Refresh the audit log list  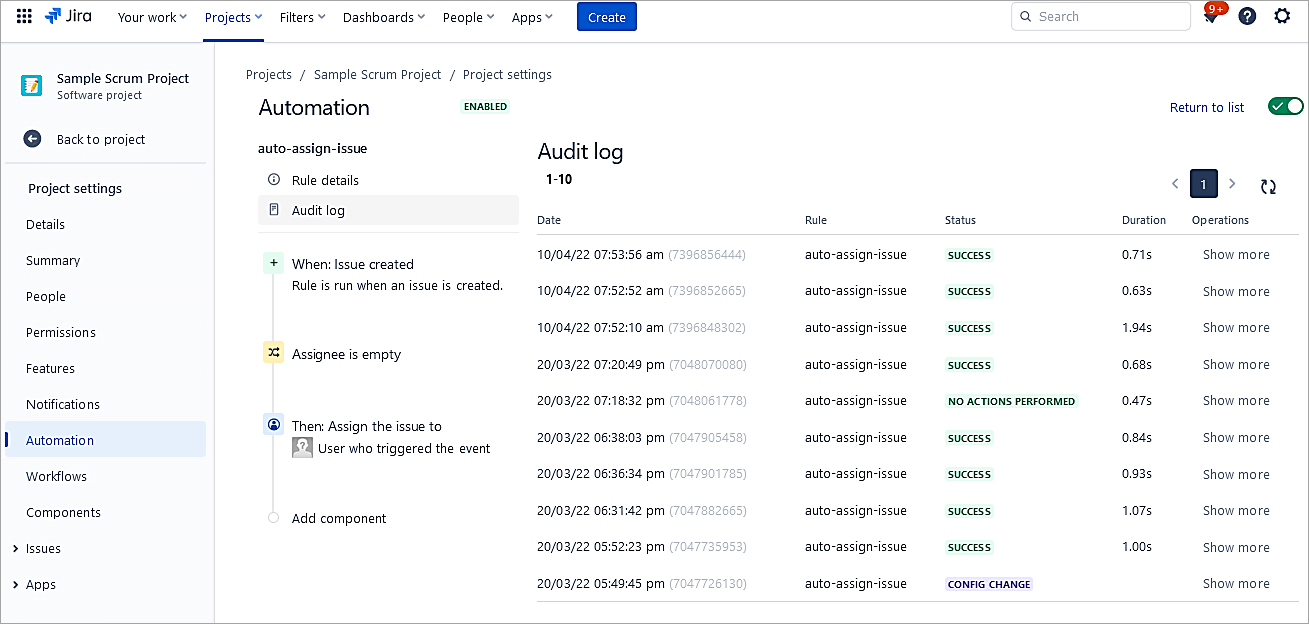tap(1268, 186)
